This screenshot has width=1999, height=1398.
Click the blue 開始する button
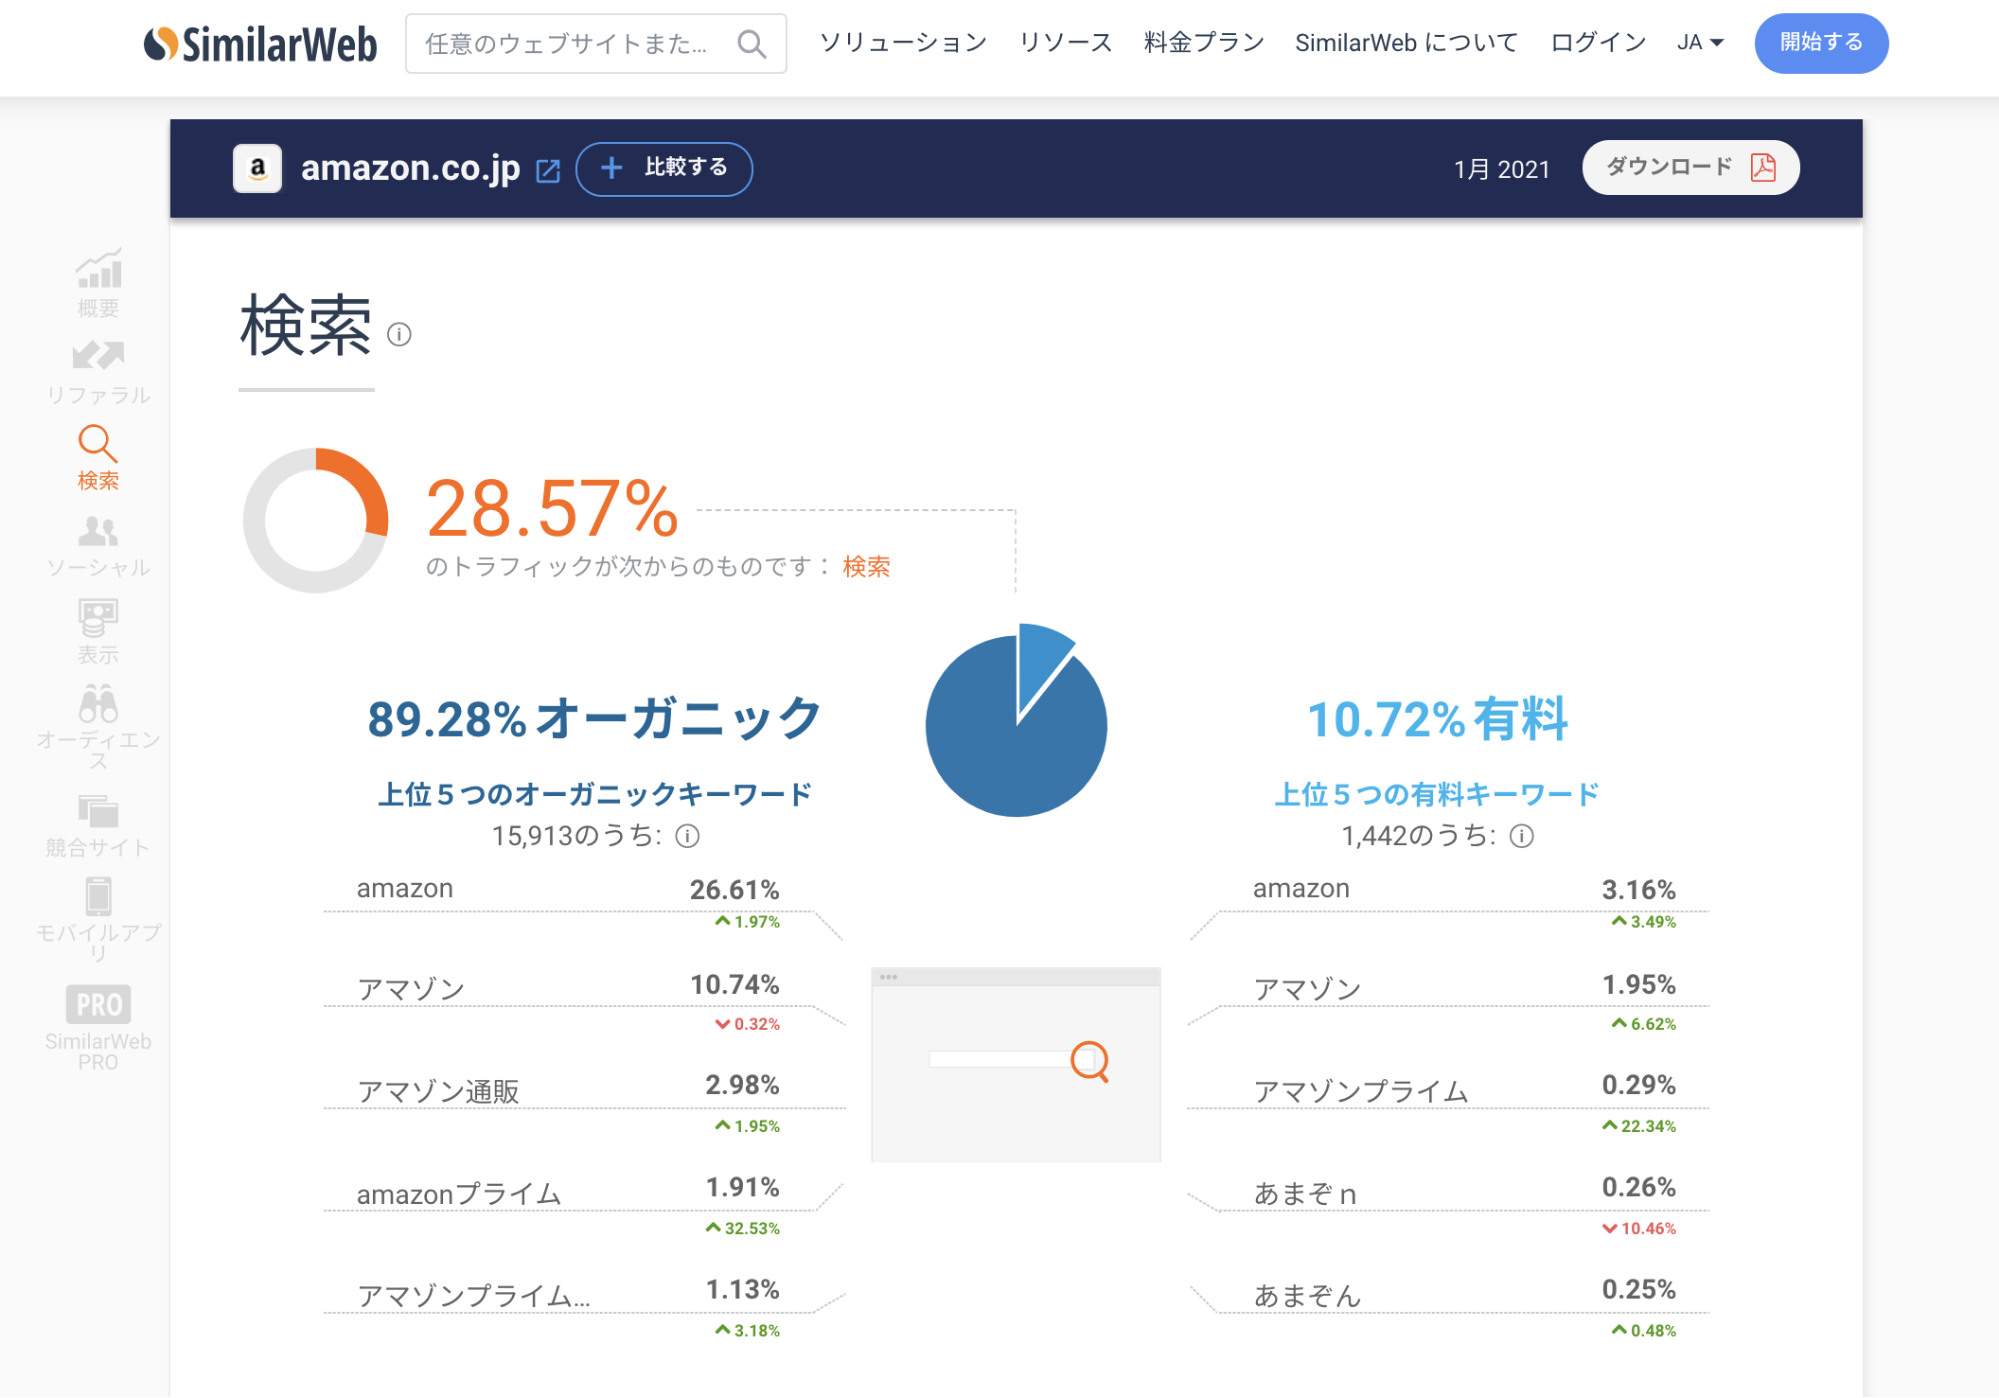click(x=1820, y=43)
